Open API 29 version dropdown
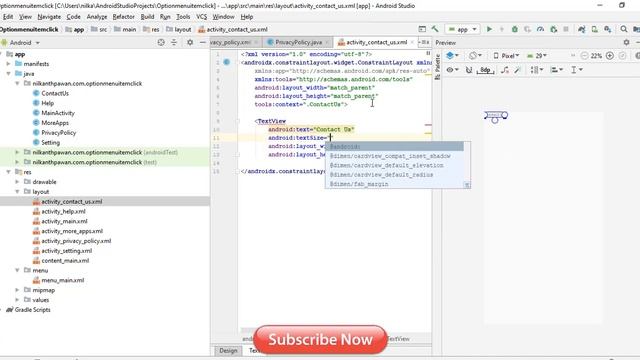 pos(537,56)
